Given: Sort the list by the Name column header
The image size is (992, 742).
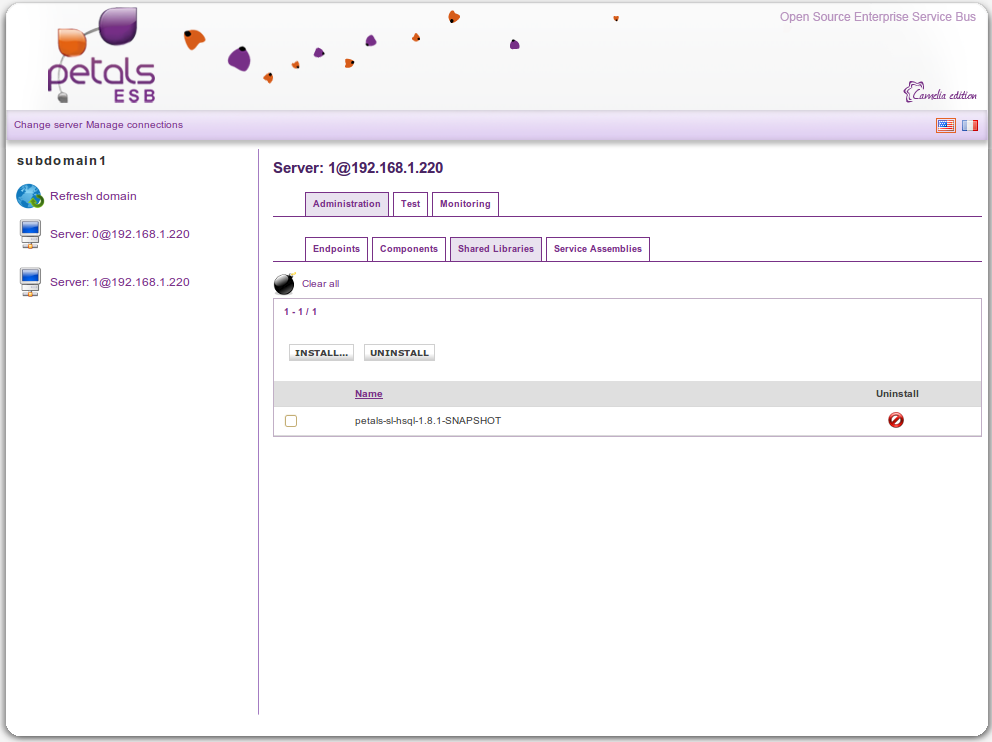Looking at the screenshot, I should click(369, 394).
